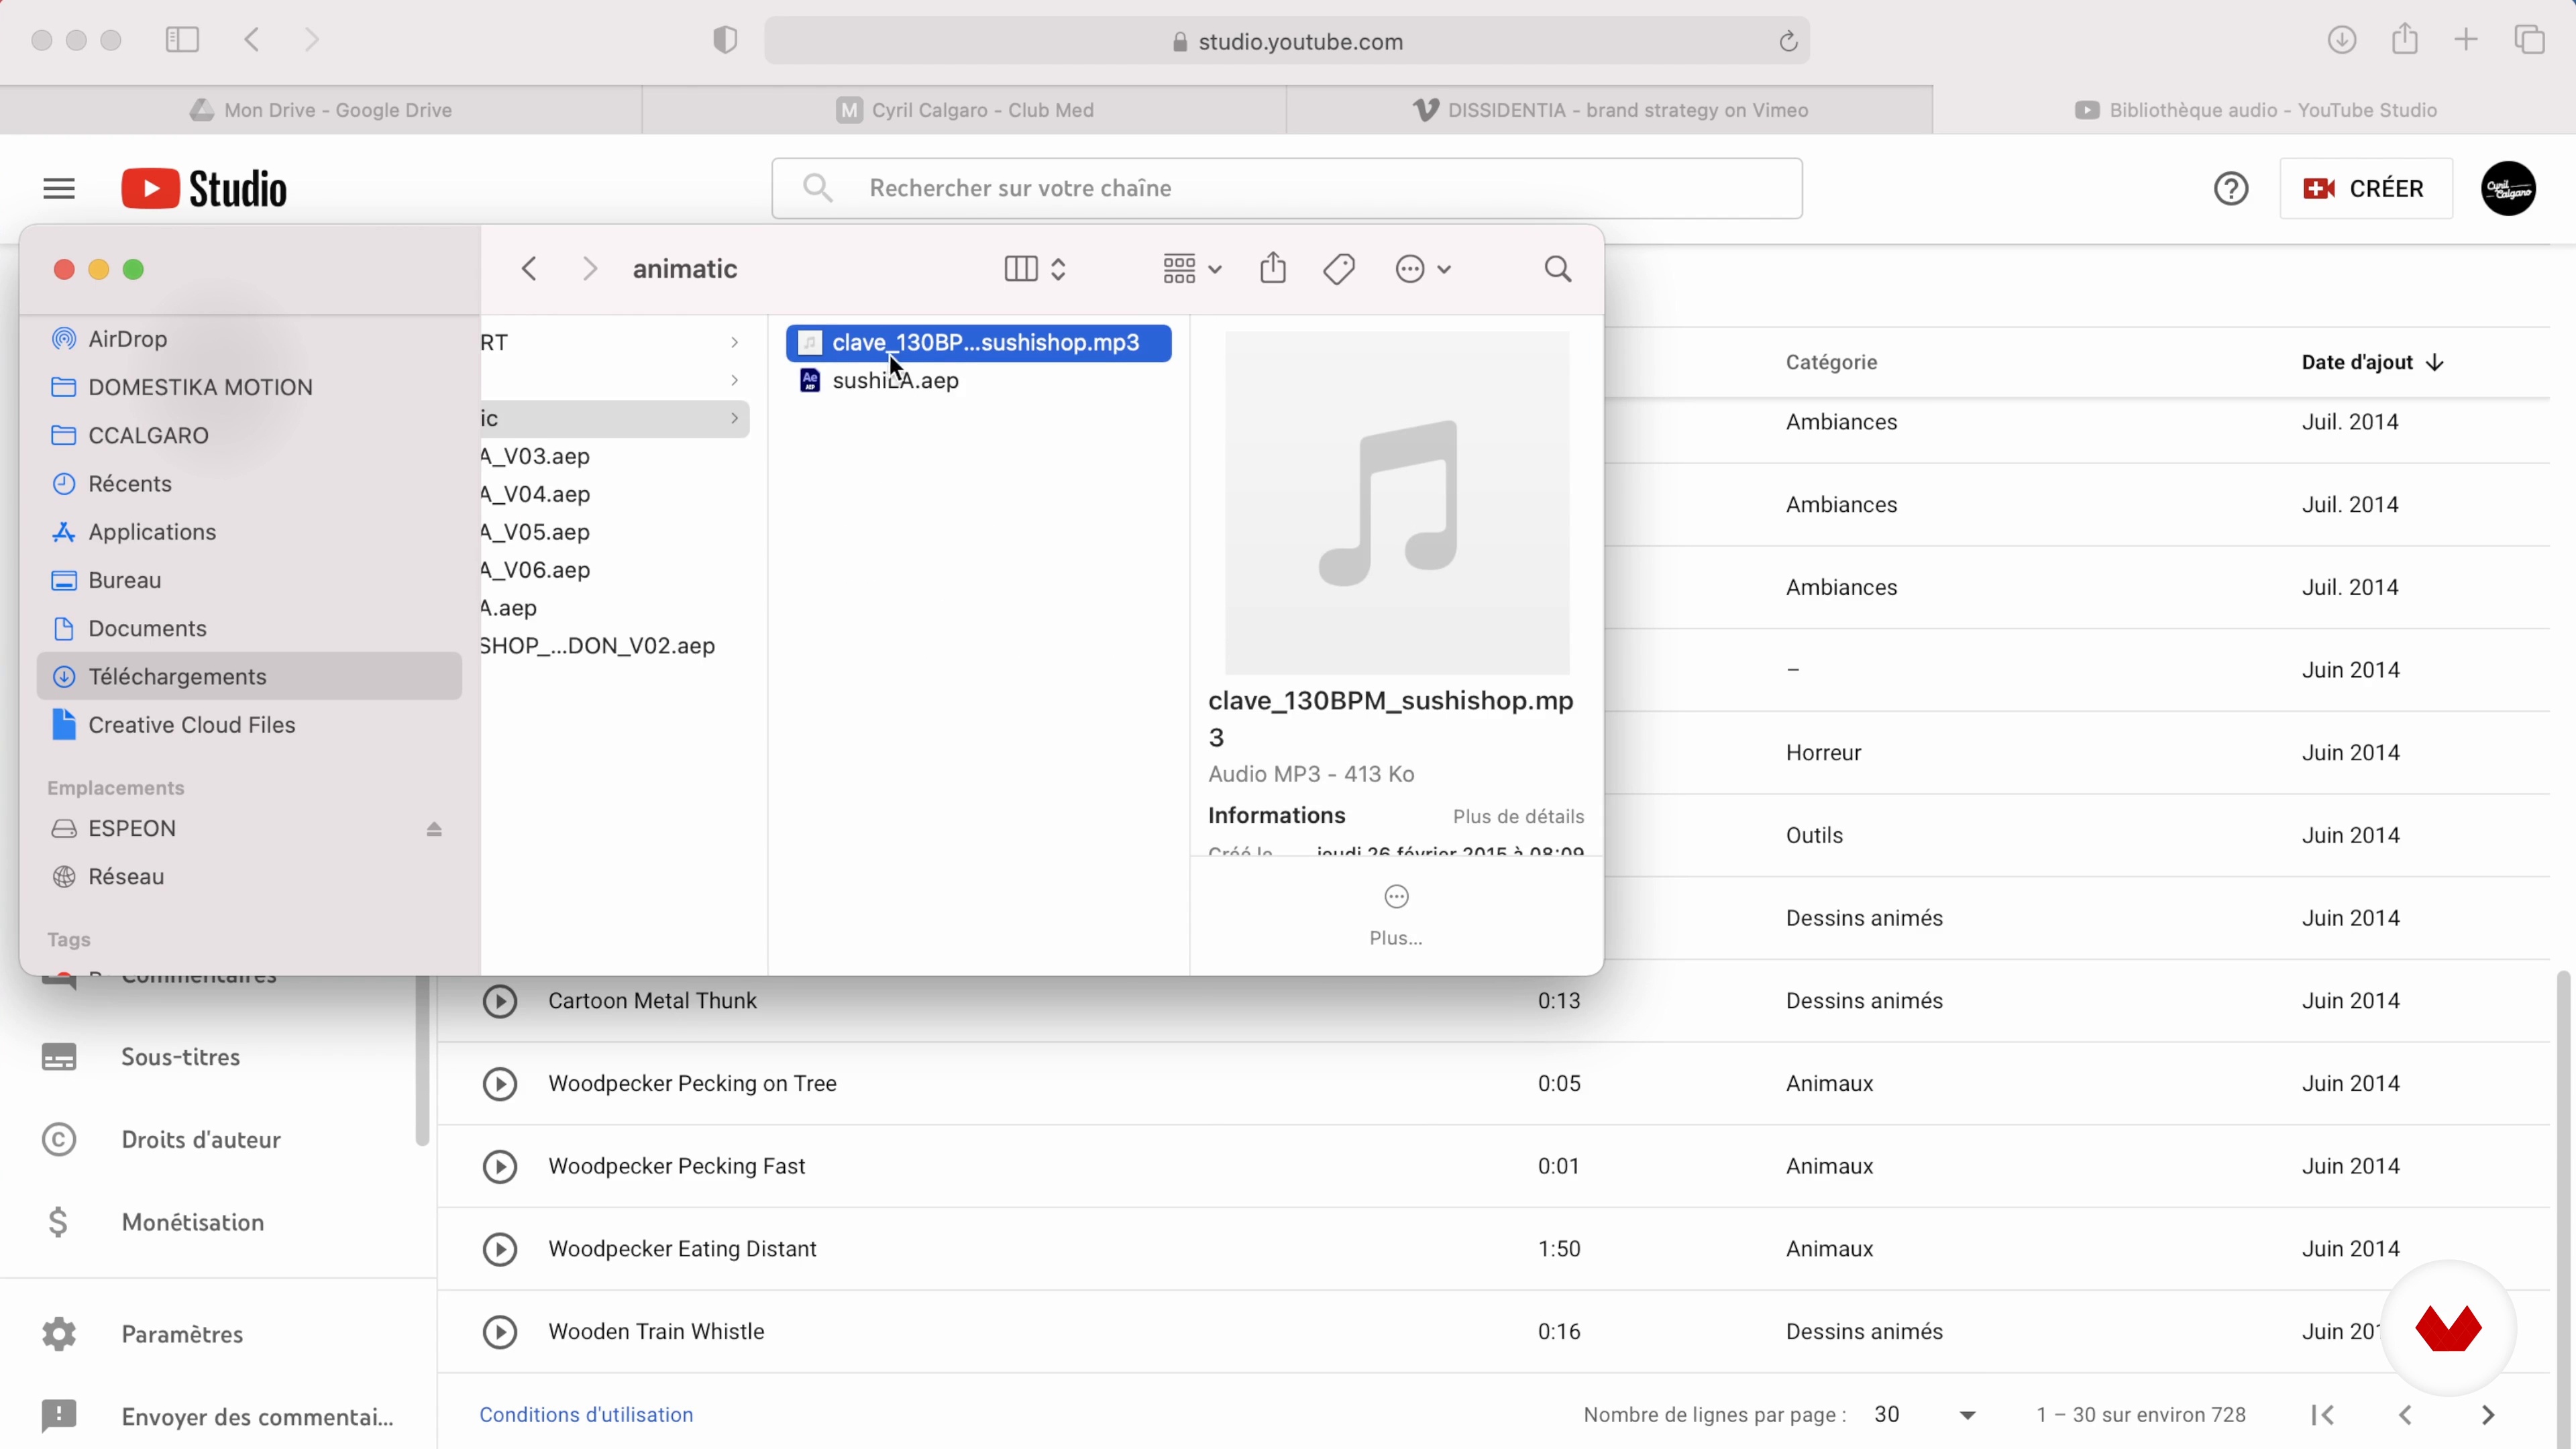Play Woodpecker Eating Distant preview
This screenshot has height=1449, width=2576.
click(500, 1249)
